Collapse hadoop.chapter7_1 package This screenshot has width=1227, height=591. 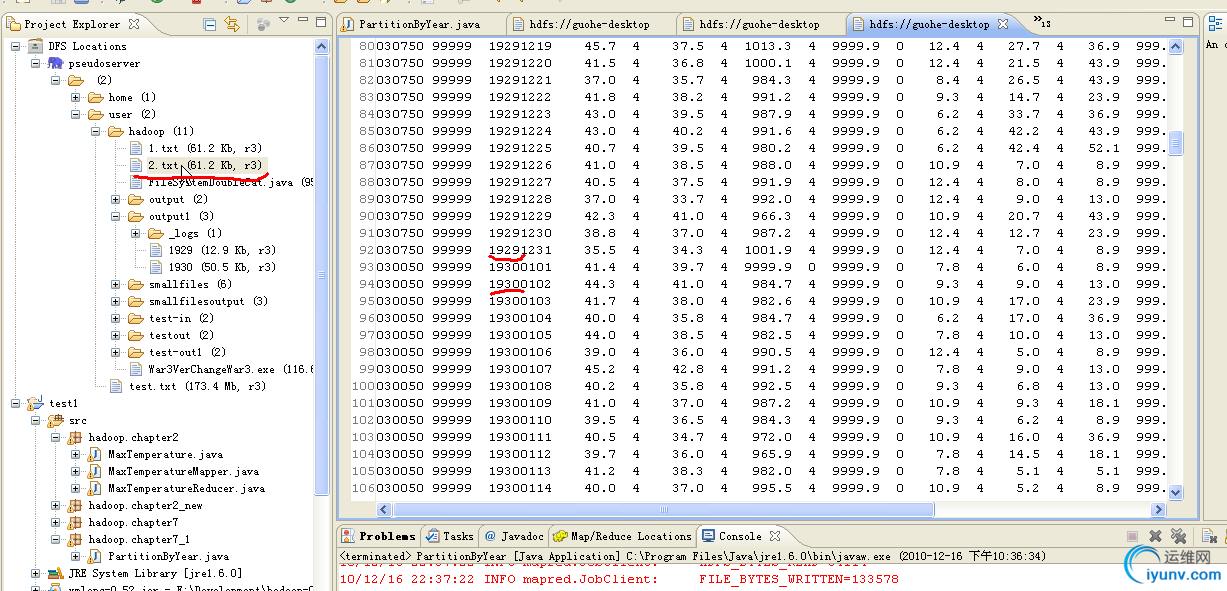coord(55,539)
